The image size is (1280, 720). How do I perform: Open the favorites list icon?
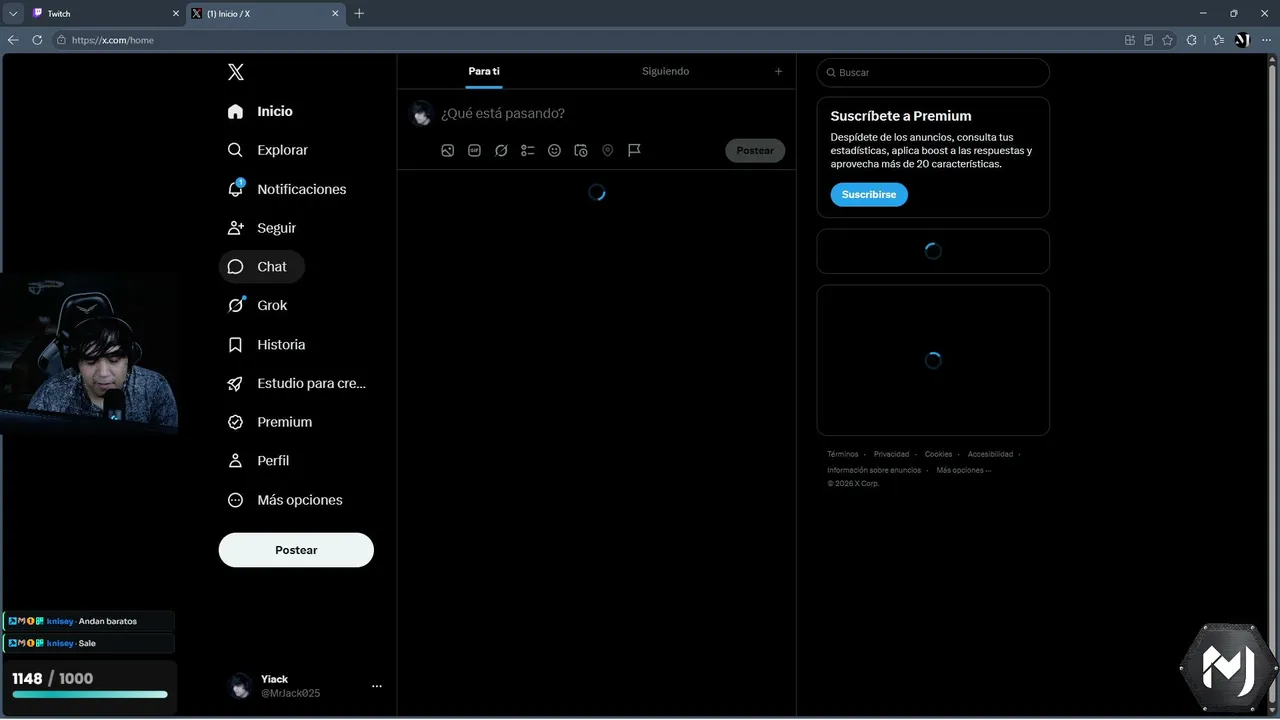[1218, 40]
